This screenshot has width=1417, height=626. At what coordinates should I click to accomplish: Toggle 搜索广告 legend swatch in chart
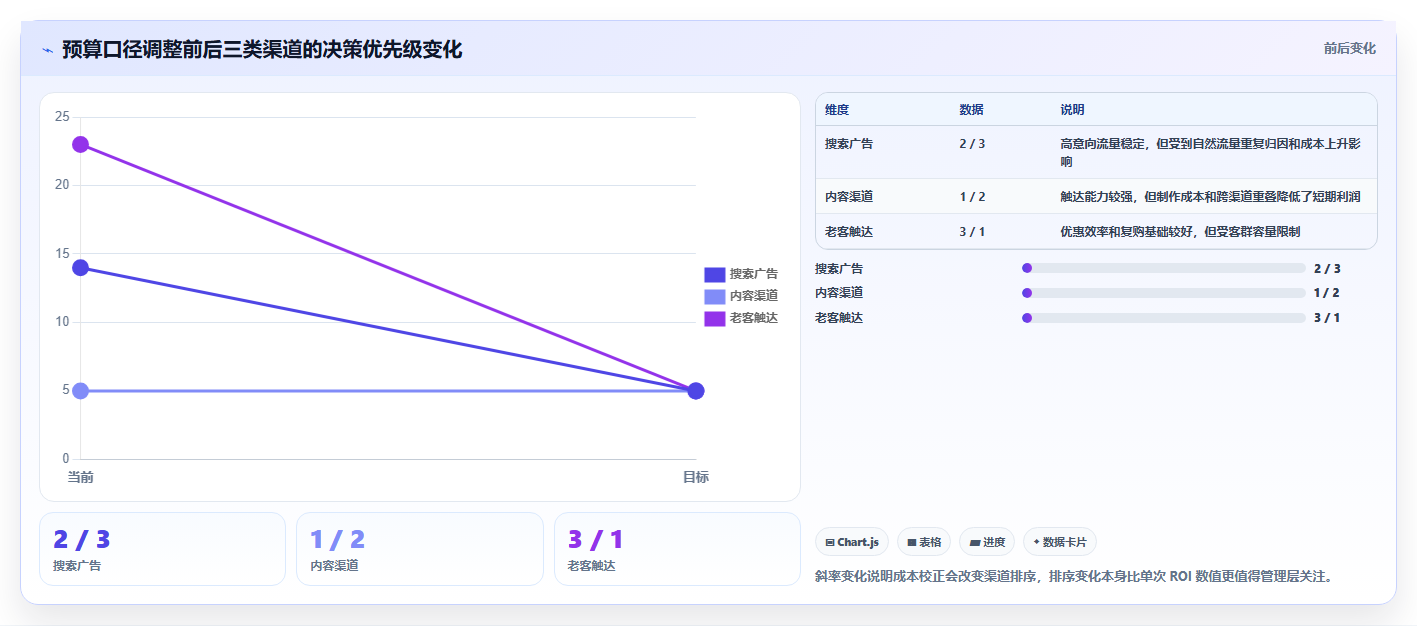[714, 274]
